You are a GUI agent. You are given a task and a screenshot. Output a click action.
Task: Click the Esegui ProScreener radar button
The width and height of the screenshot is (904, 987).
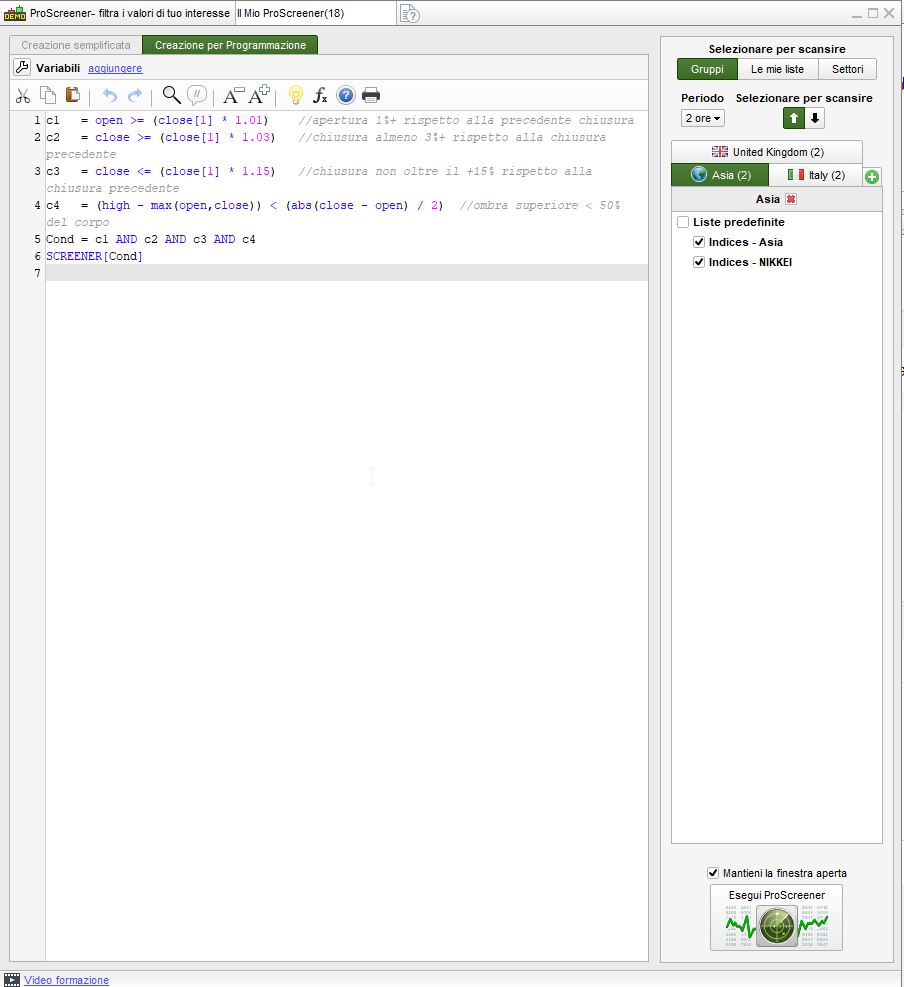click(x=776, y=917)
